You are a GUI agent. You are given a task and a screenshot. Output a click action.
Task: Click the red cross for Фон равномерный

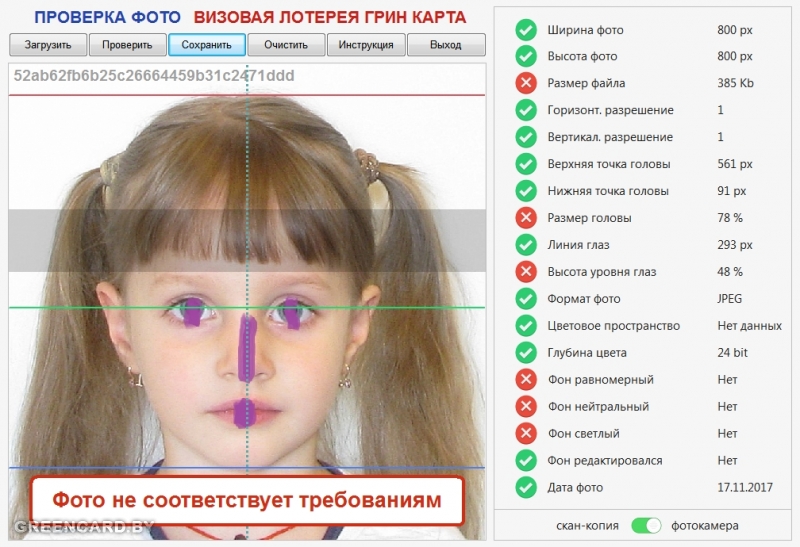[526, 380]
